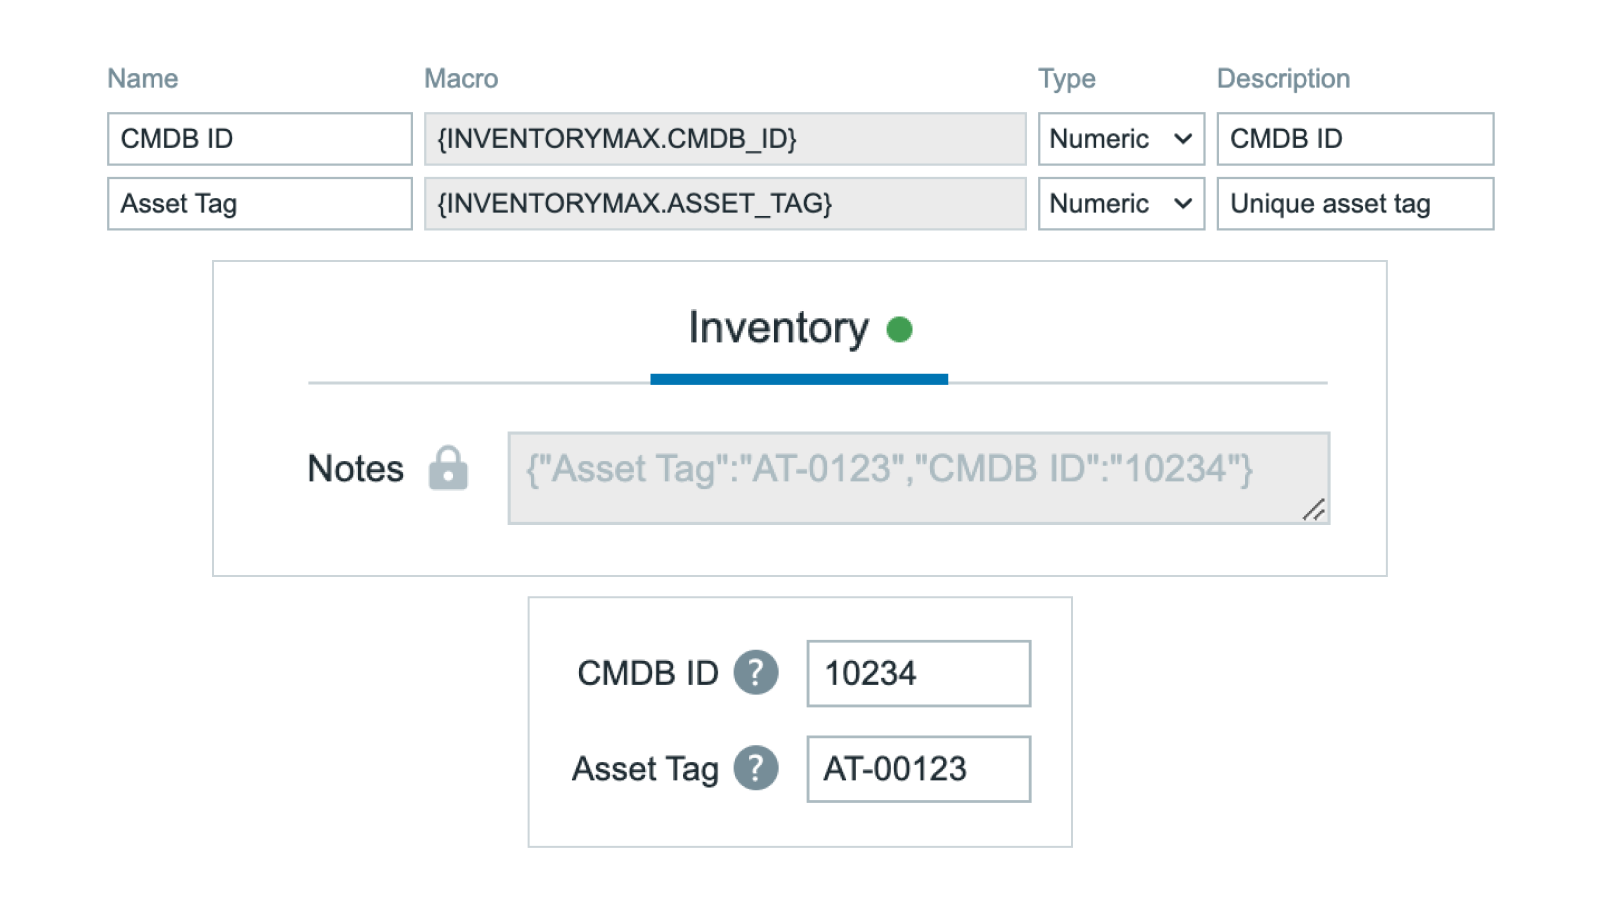Open the Type dropdown in the CMDB ID row
The image size is (1600, 900).
1120,139
